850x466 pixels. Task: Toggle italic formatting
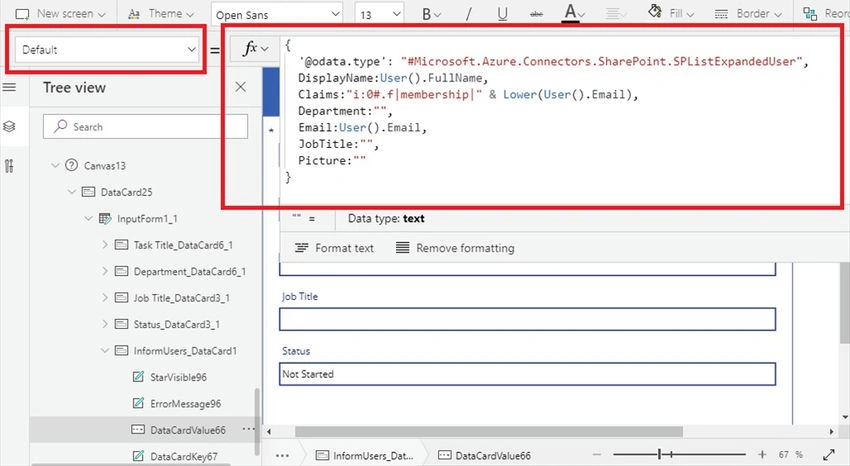coord(468,14)
